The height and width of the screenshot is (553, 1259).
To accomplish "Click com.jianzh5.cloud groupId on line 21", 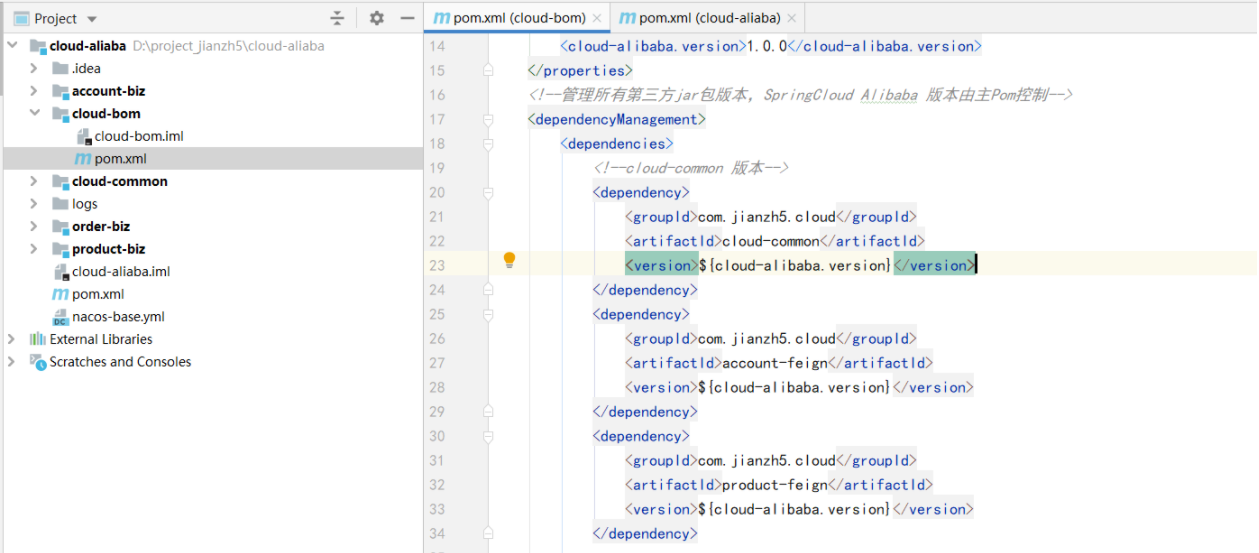I will click(x=766, y=217).
